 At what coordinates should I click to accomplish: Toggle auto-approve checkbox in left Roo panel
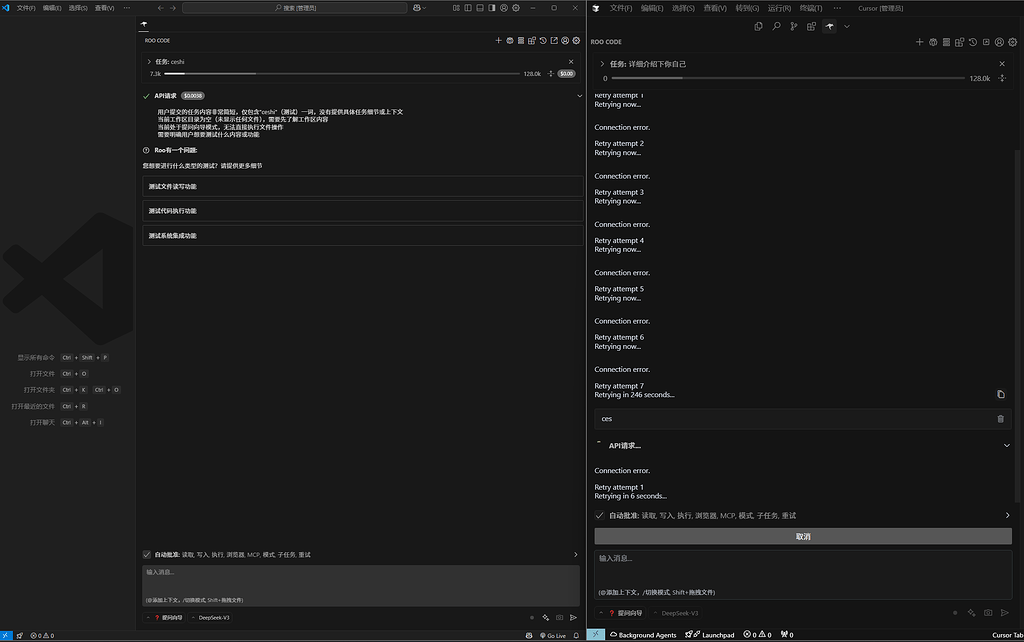click(x=146, y=554)
